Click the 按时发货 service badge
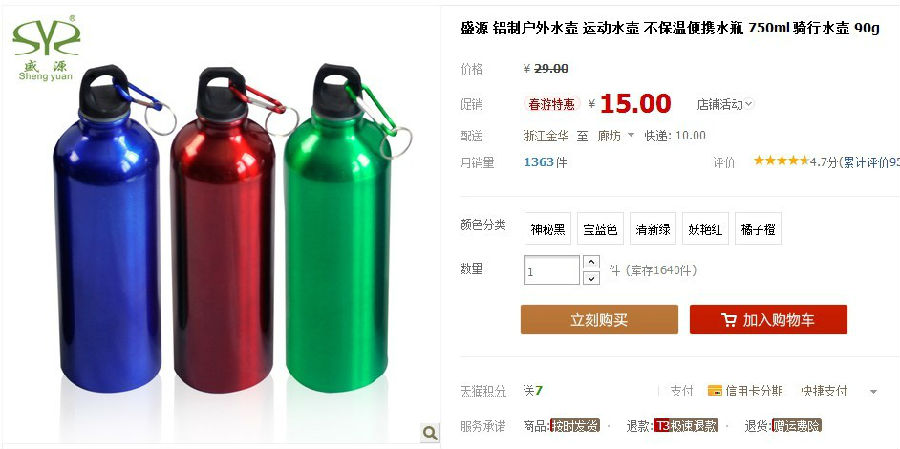 click(x=575, y=425)
